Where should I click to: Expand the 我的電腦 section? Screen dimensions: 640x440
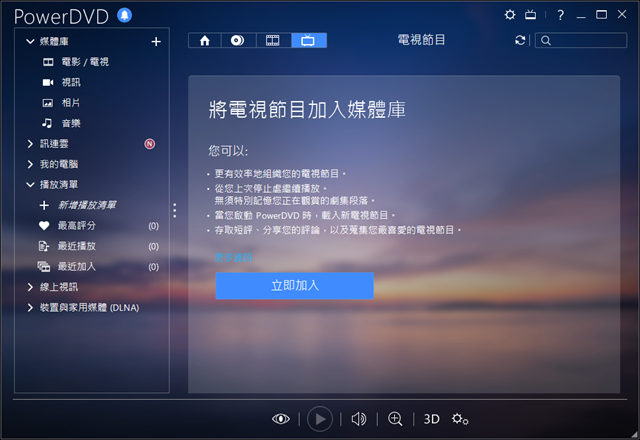coord(30,164)
